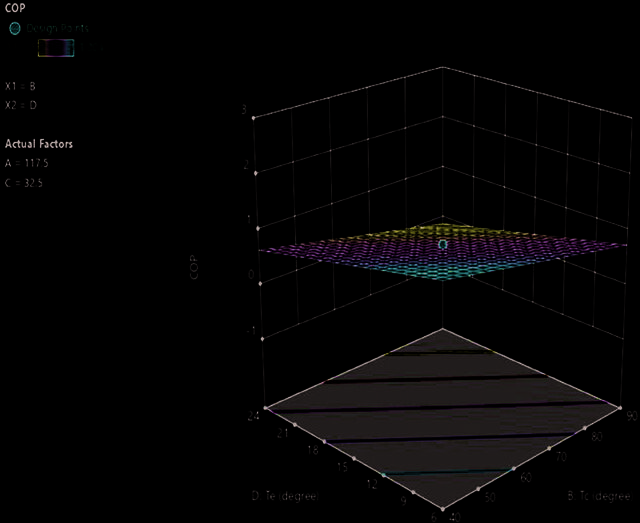Click the Te axis tick label 24
The width and height of the screenshot is (640, 523).
coord(254,417)
